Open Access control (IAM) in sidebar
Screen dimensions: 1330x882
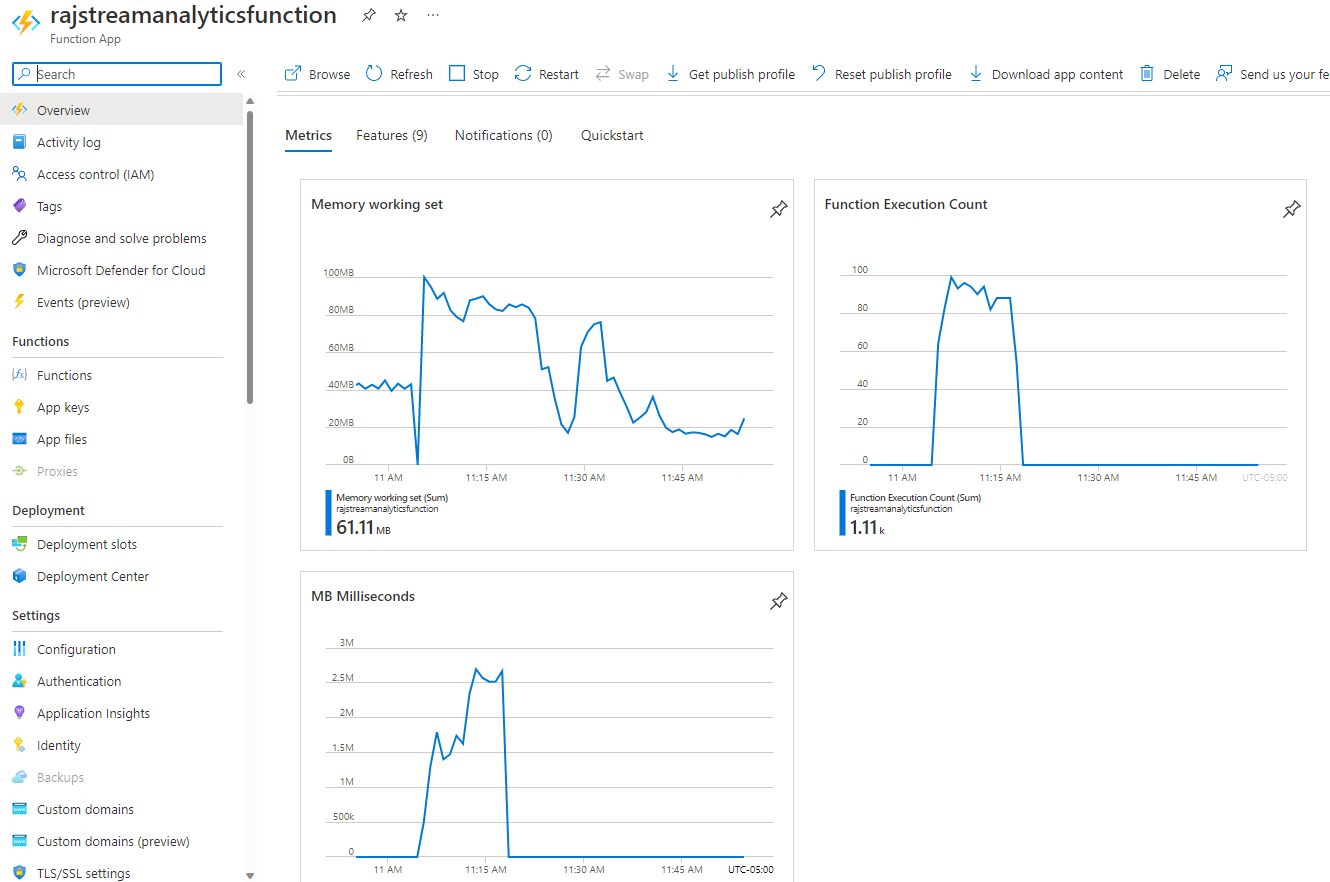pos(95,174)
